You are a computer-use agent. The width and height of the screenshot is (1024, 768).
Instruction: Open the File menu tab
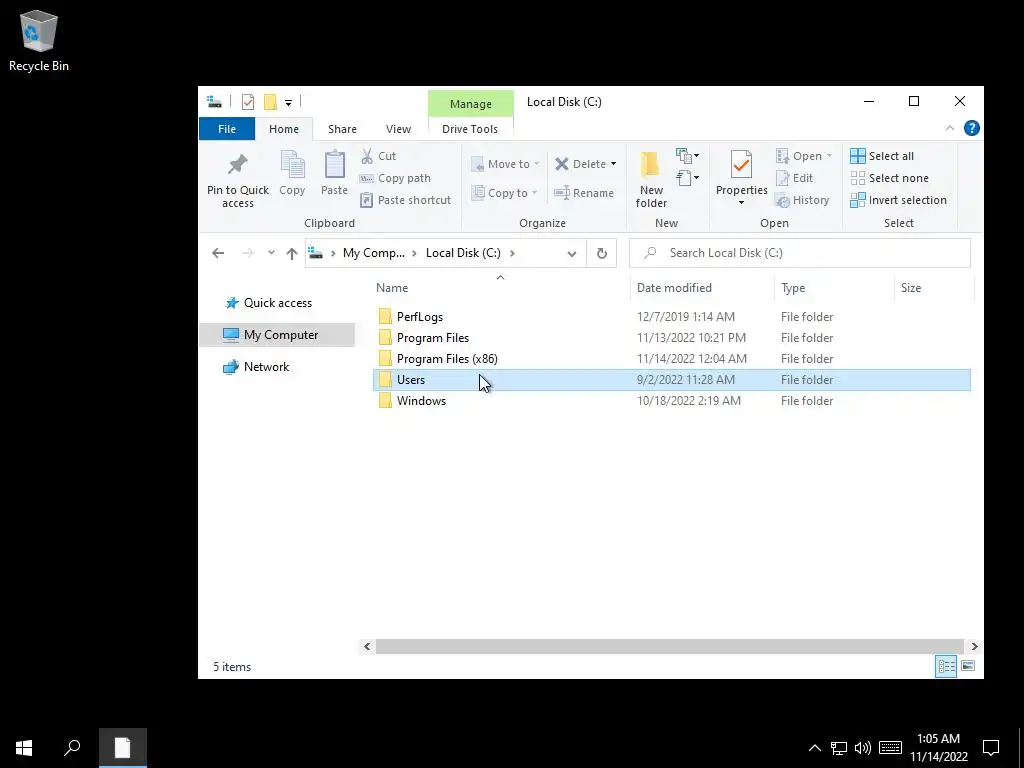[x=227, y=129]
